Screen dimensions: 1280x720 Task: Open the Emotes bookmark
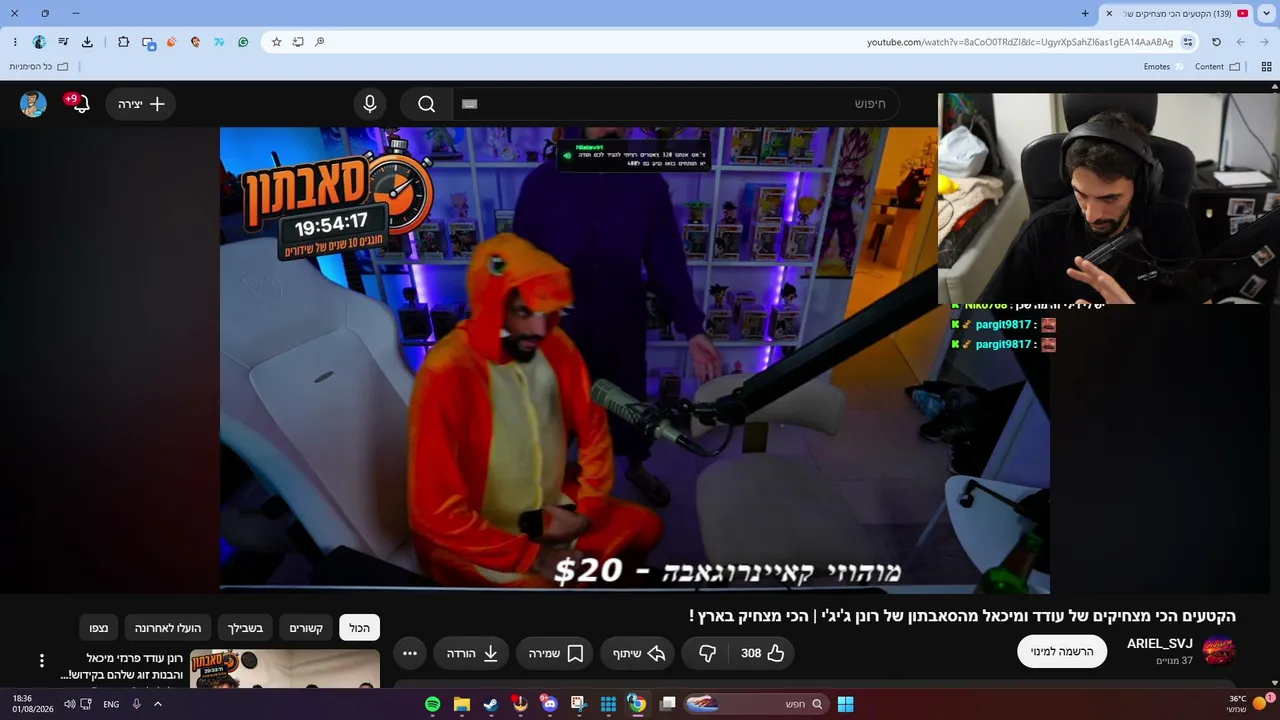click(x=1164, y=67)
